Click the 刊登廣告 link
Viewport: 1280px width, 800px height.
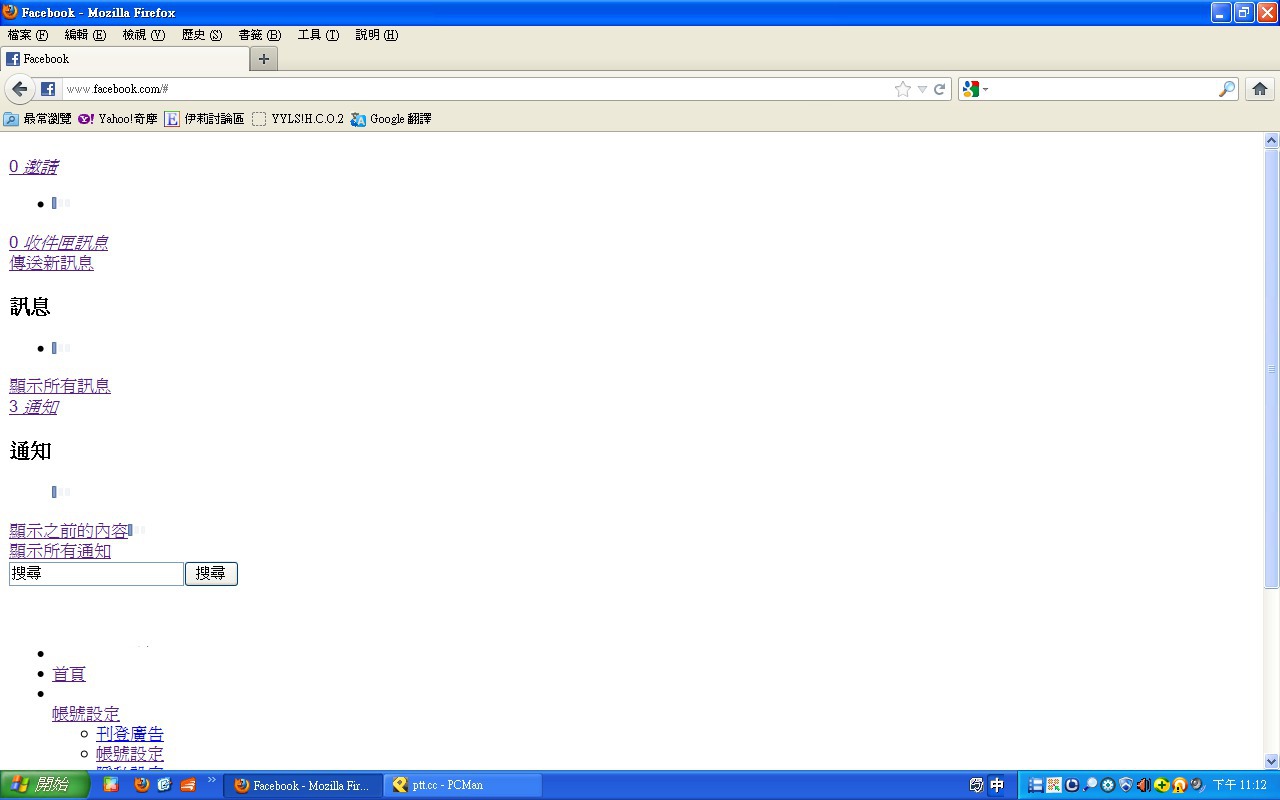point(130,734)
